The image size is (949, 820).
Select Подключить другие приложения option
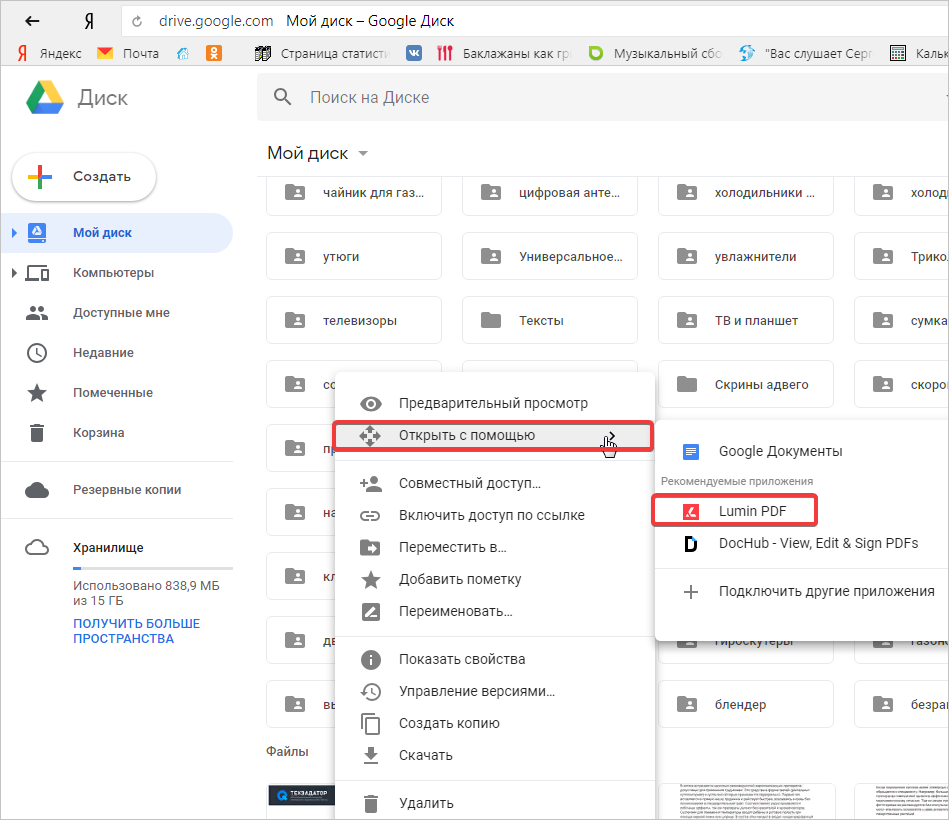click(825, 591)
